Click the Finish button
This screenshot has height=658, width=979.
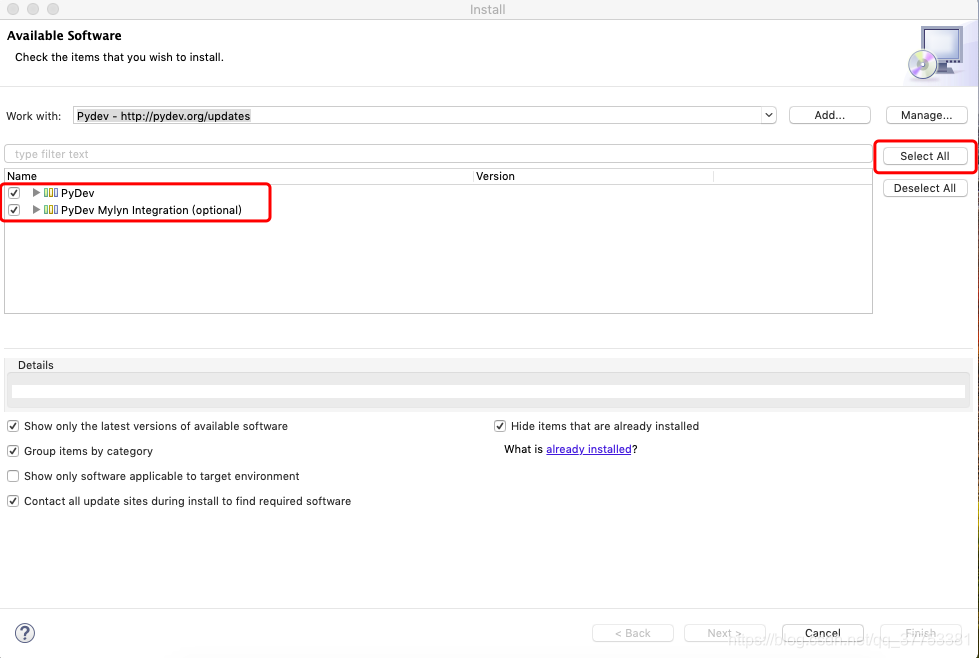click(921, 633)
